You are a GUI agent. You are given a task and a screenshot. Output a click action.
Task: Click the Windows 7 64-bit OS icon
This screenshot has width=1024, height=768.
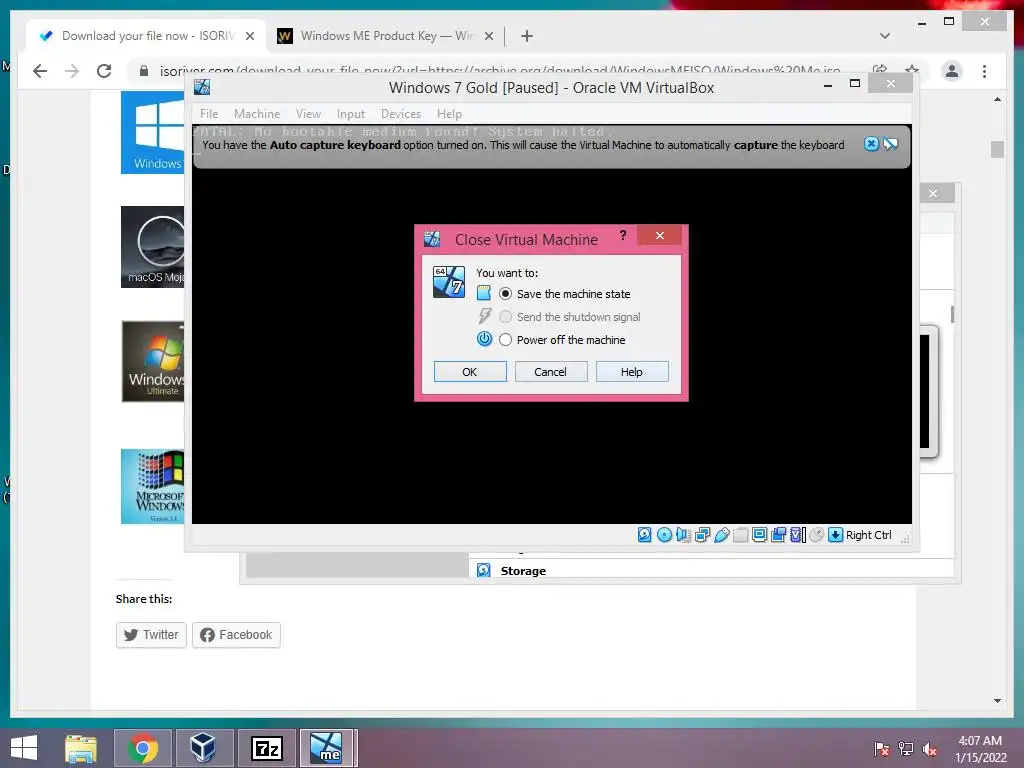(449, 281)
